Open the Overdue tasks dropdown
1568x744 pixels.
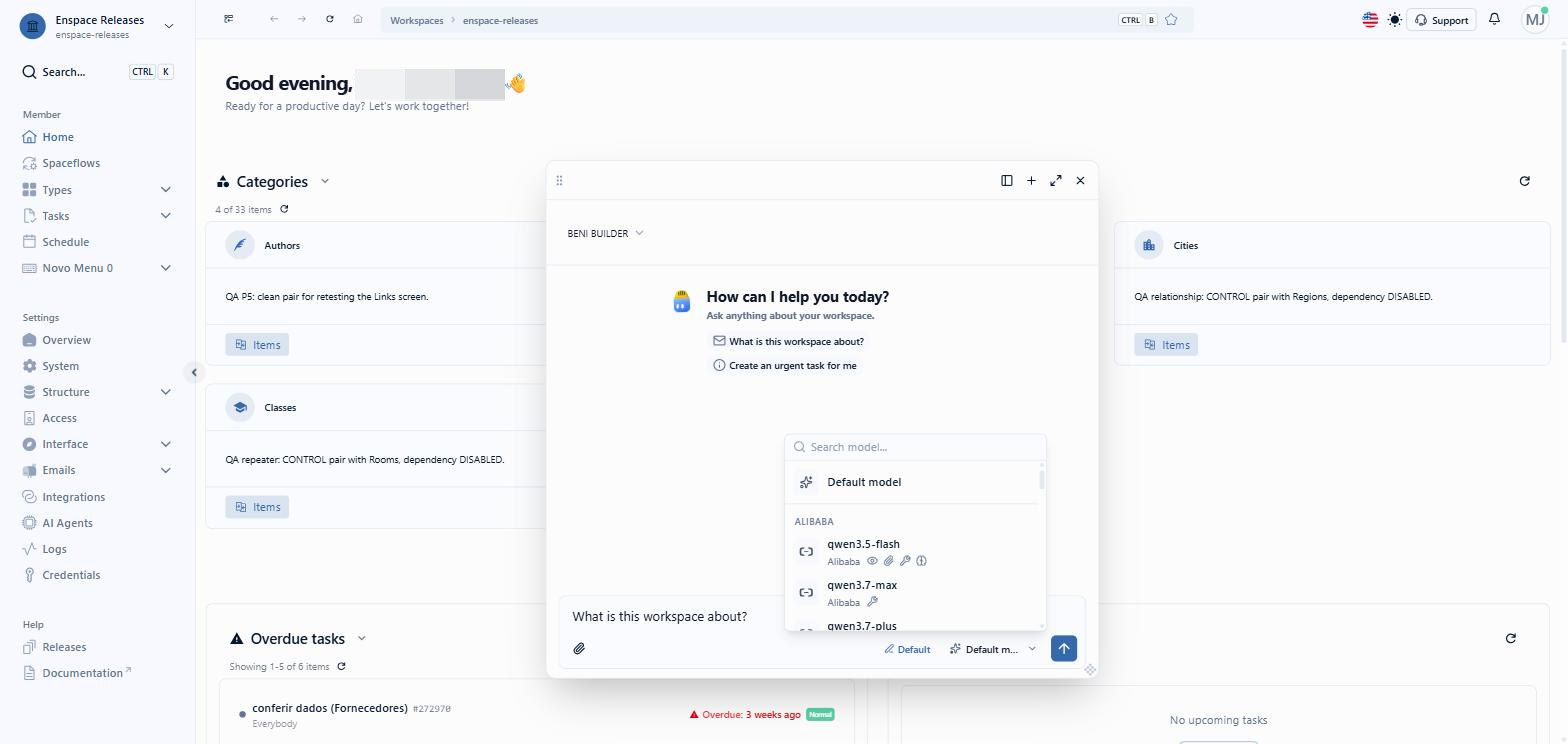pyautogui.click(x=362, y=638)
